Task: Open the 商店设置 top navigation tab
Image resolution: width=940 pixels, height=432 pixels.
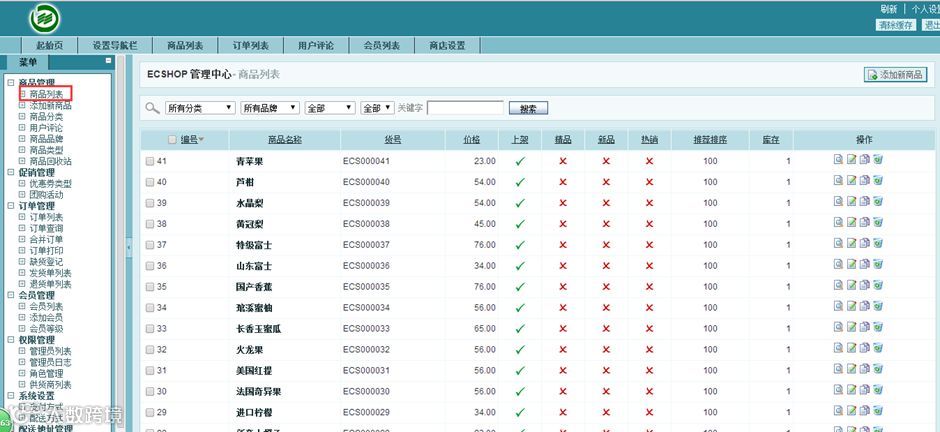Action: 447,46
